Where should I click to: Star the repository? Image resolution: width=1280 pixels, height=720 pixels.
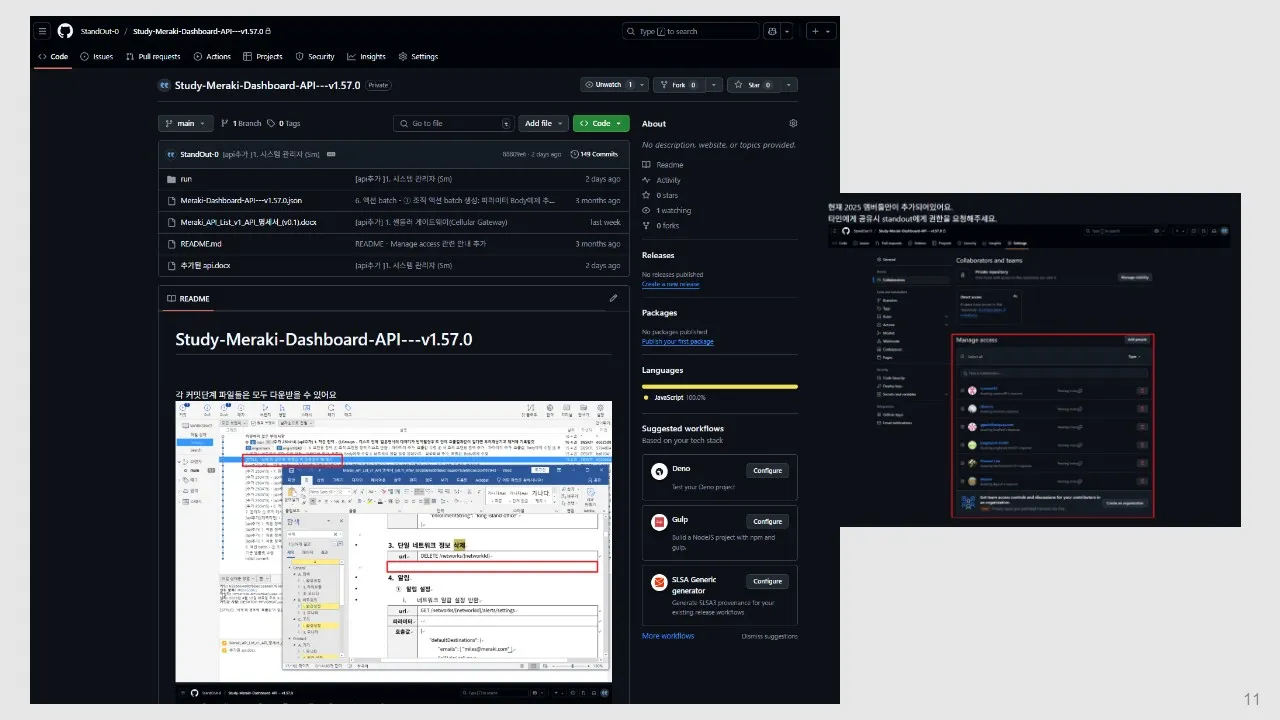pyautogui.click(x=755, y=85)
